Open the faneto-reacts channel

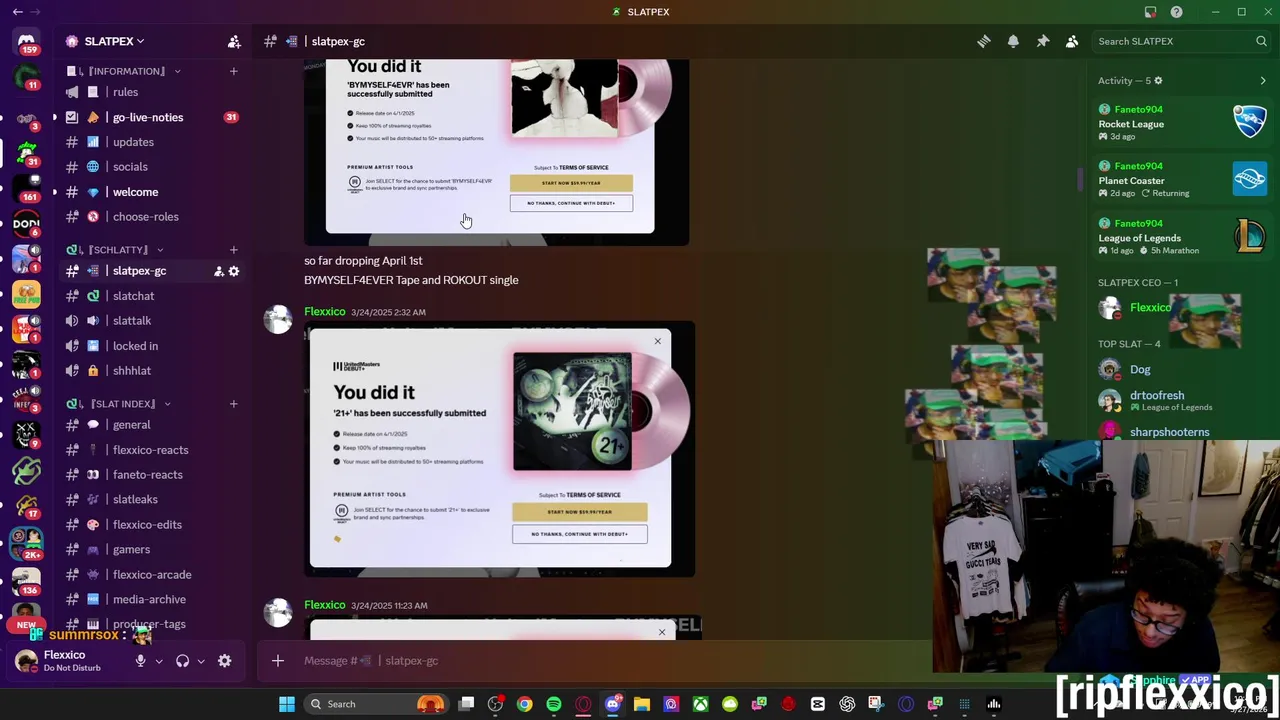click(152, 475)
